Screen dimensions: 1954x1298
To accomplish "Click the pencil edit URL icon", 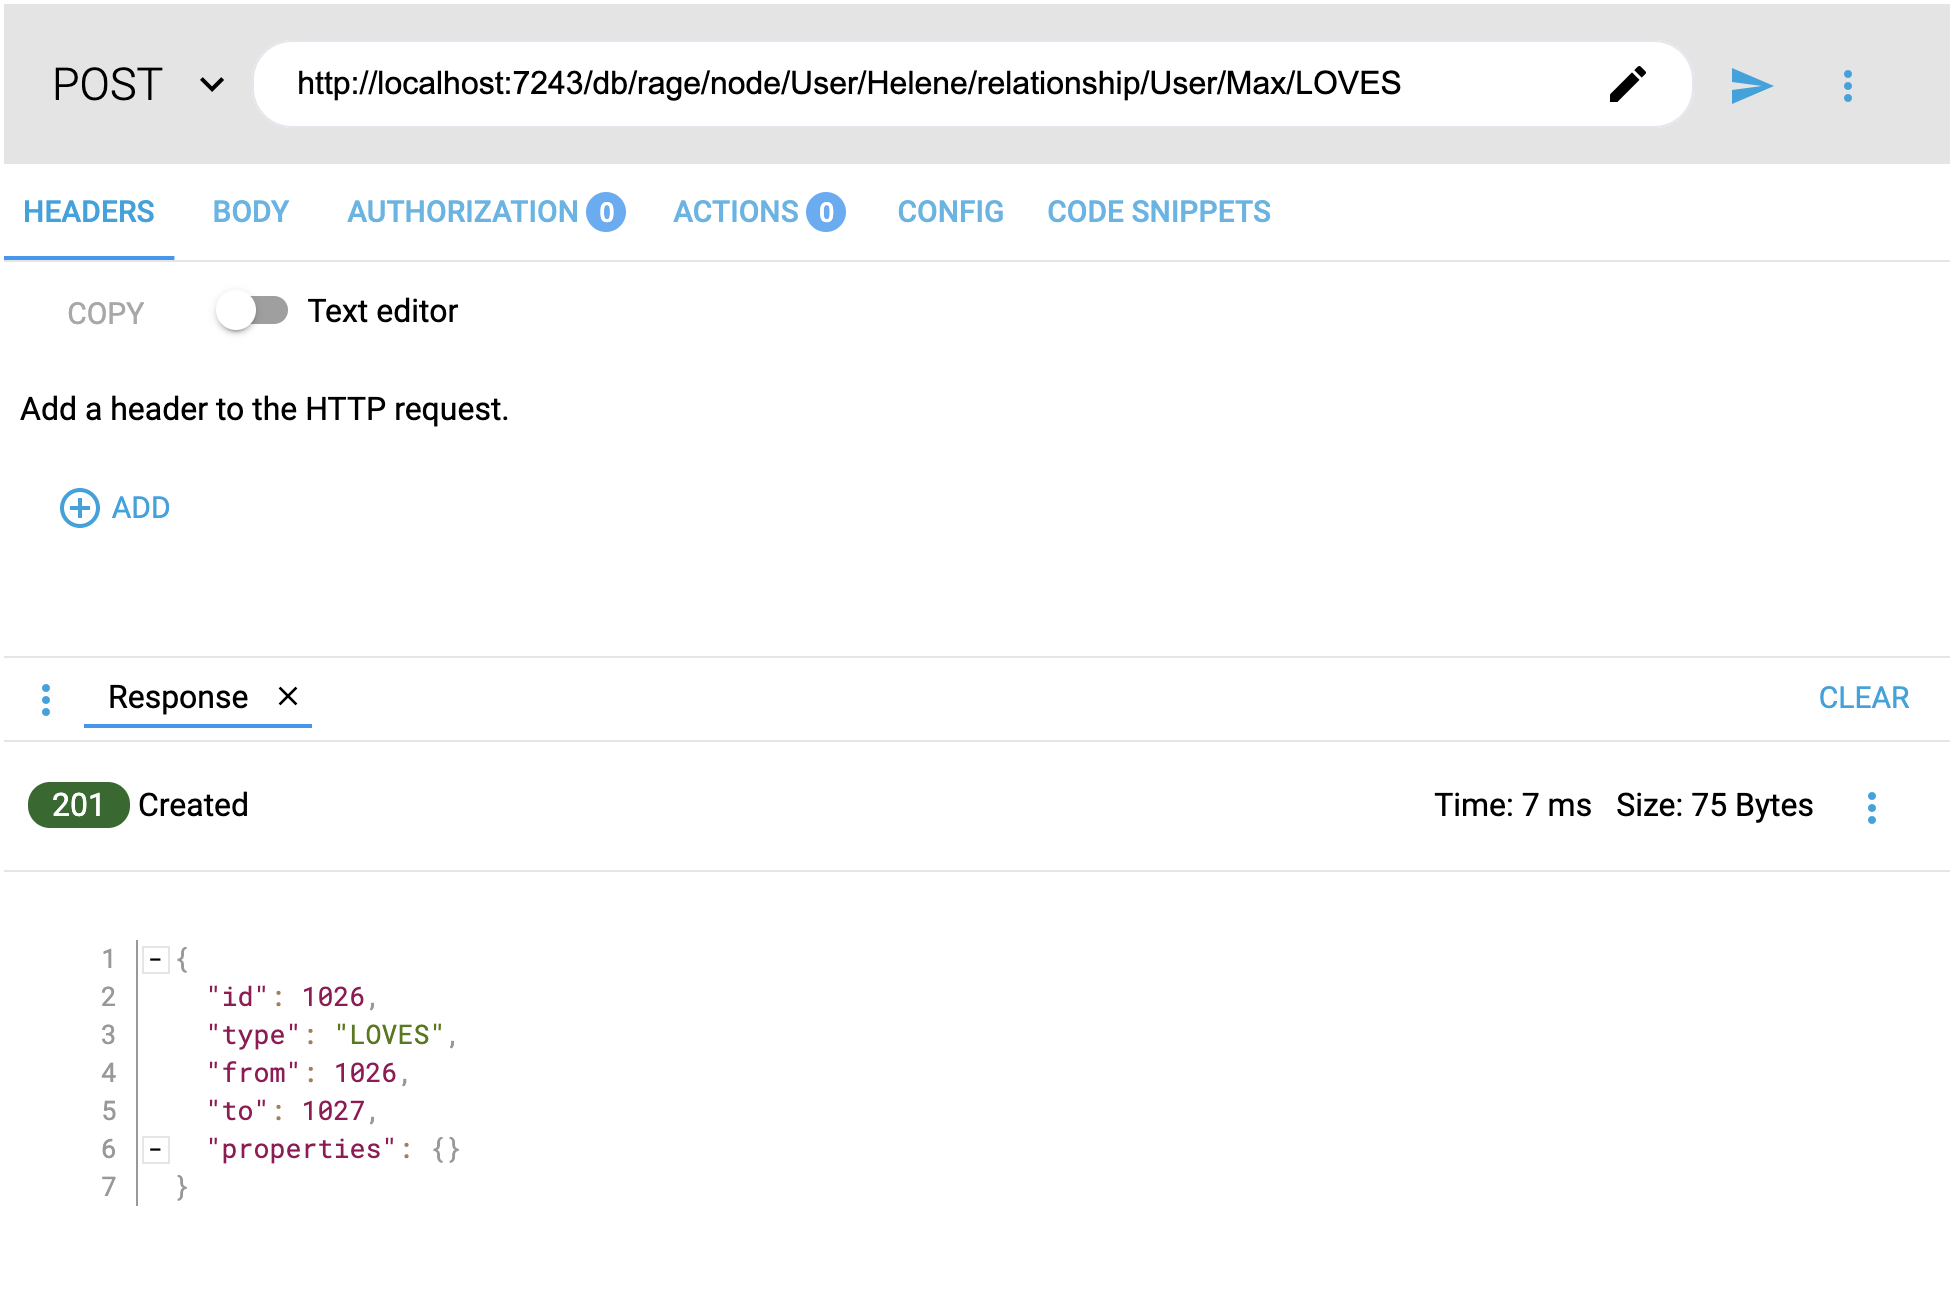I will (1627, 85).
